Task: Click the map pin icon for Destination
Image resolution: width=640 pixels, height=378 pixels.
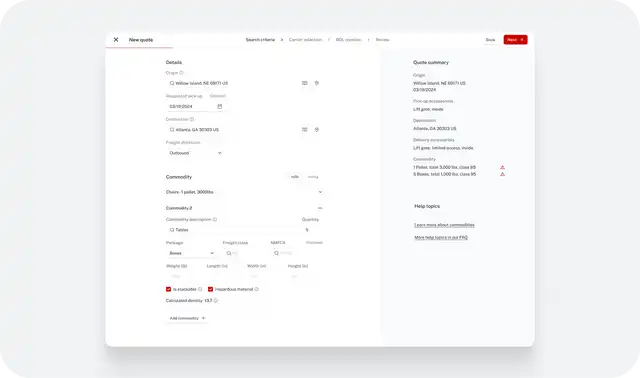Action: tap(316, 129)
